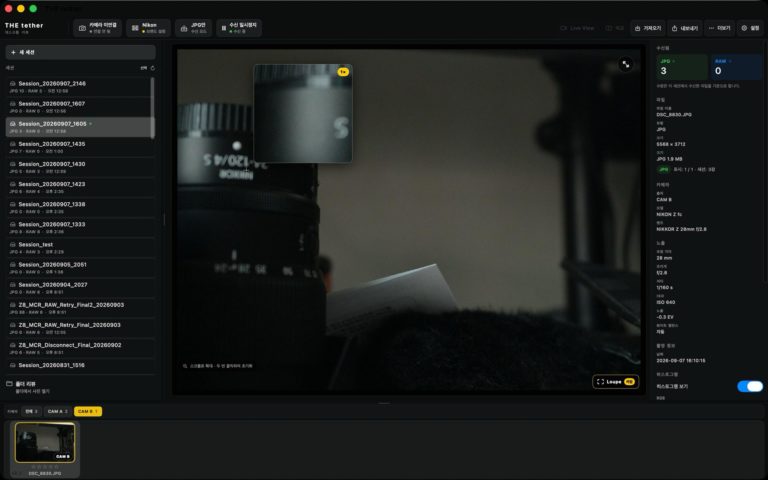Click the expand fullscreen arrows on the preview
The image size is (768, 480).
coord(625,64)
